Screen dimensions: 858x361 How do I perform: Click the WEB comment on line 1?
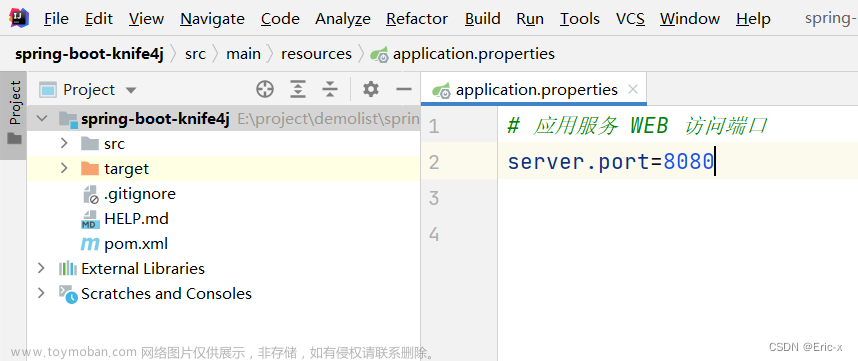click(649, 127)
